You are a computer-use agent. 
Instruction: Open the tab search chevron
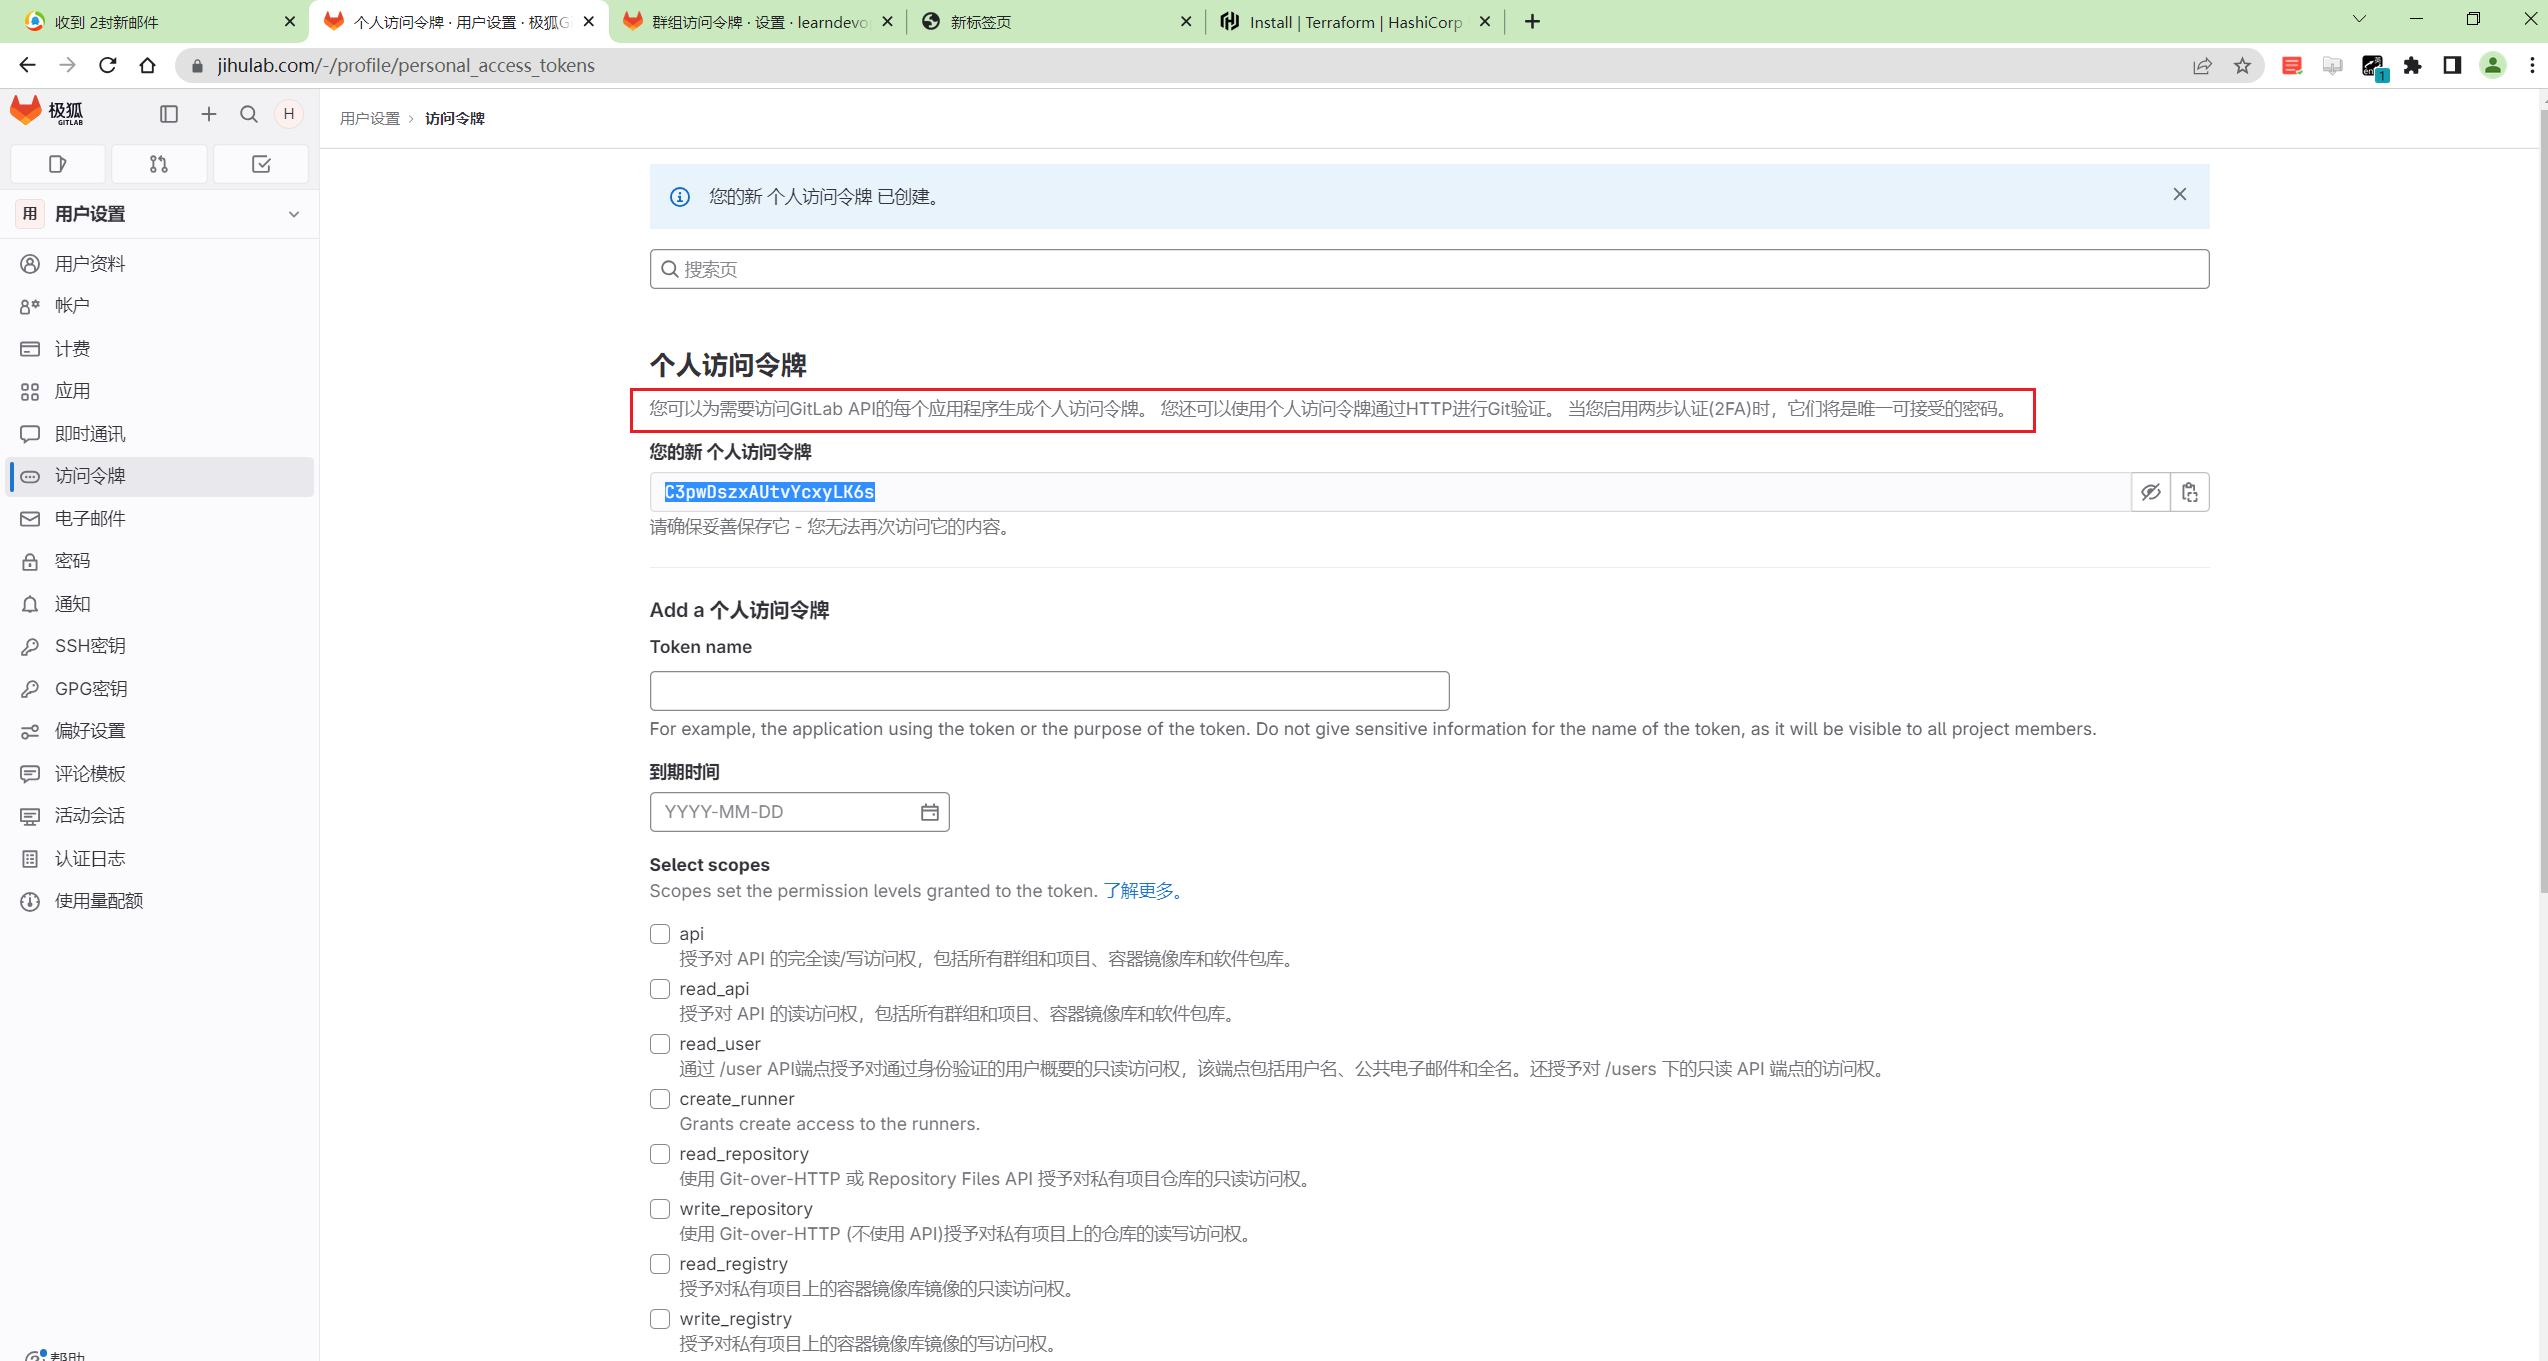[2359, 19]
